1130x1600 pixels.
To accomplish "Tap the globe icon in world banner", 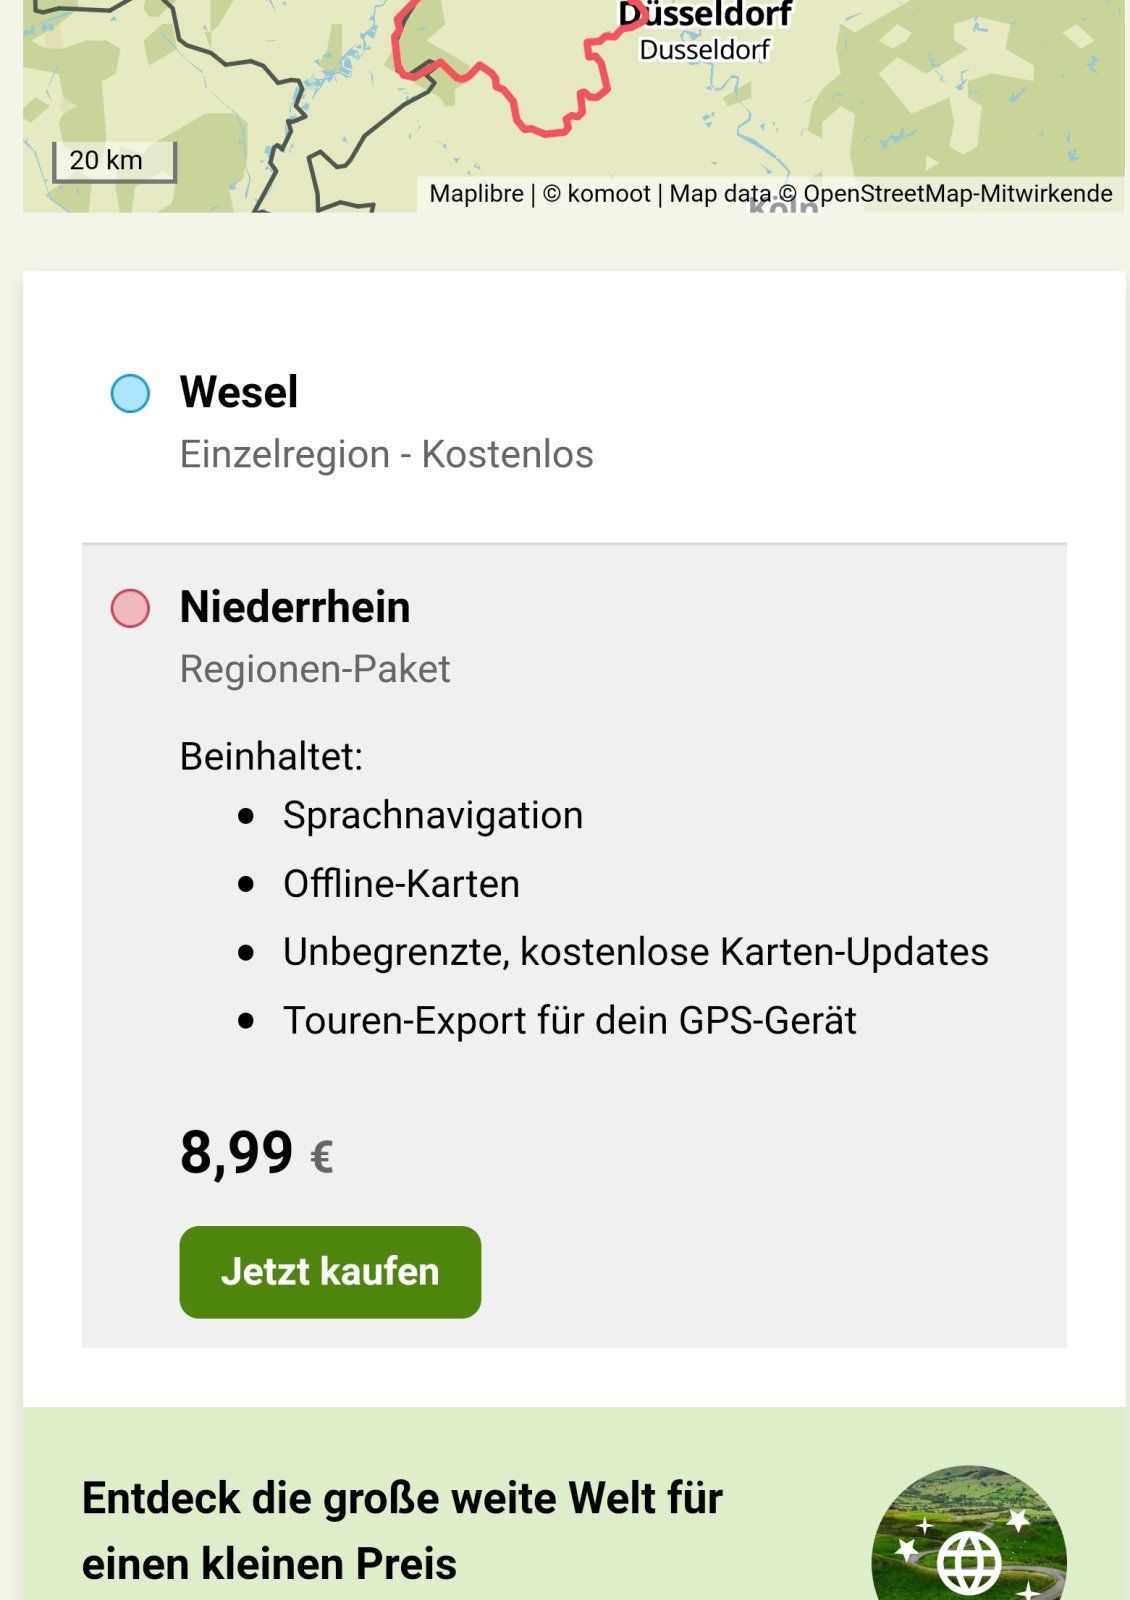I will pos(968,1562).
